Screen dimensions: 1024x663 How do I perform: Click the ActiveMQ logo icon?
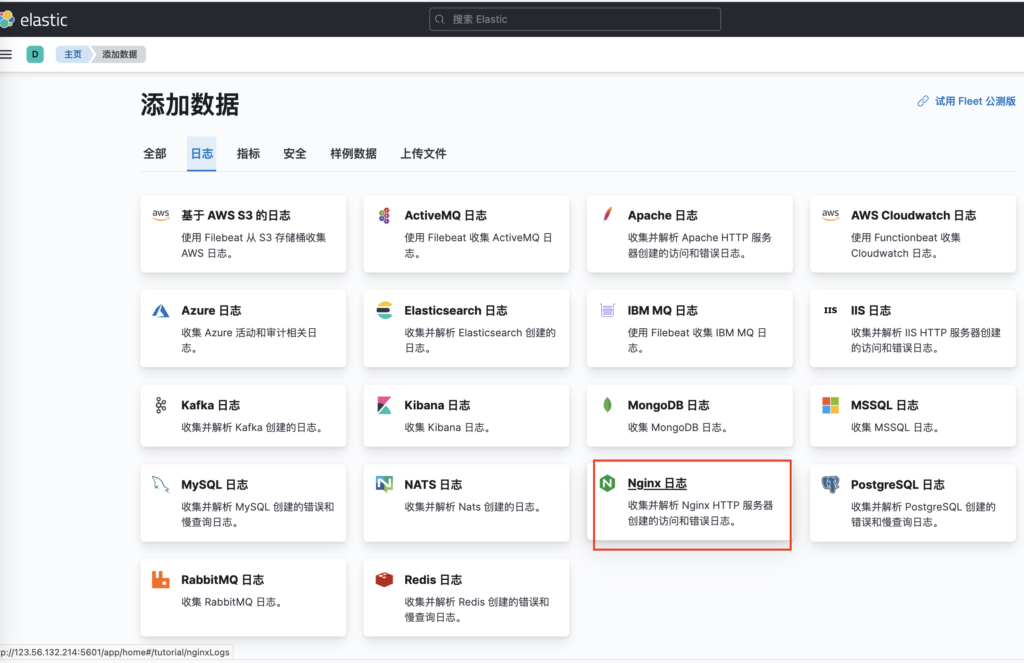click(x=384, y=215)
